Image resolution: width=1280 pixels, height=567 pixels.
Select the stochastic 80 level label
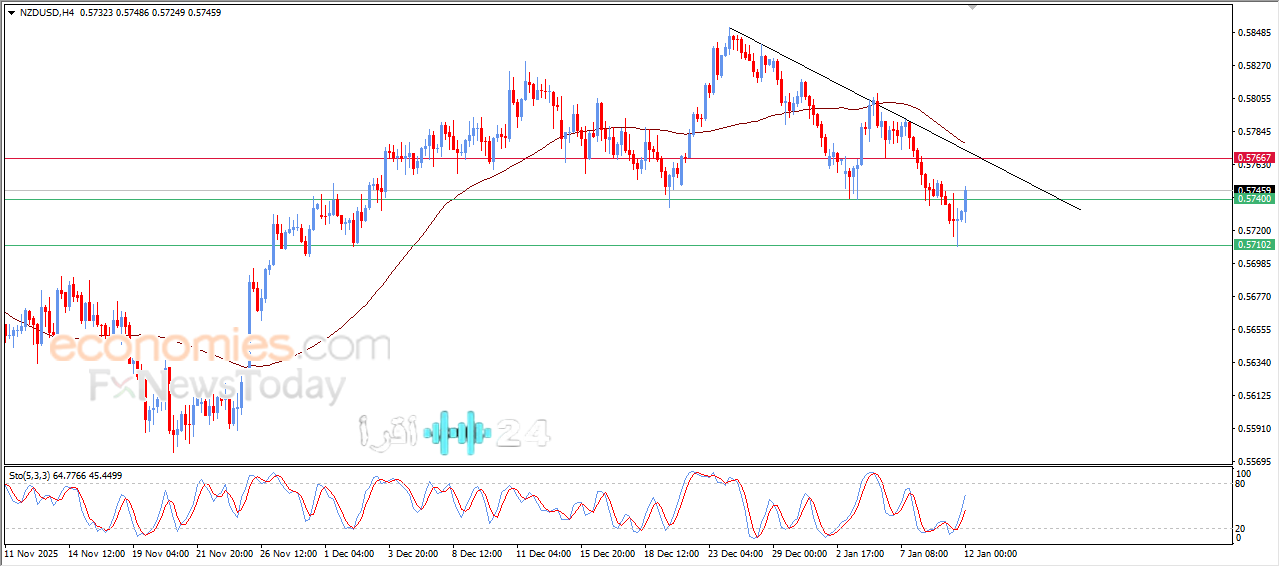1243,484
